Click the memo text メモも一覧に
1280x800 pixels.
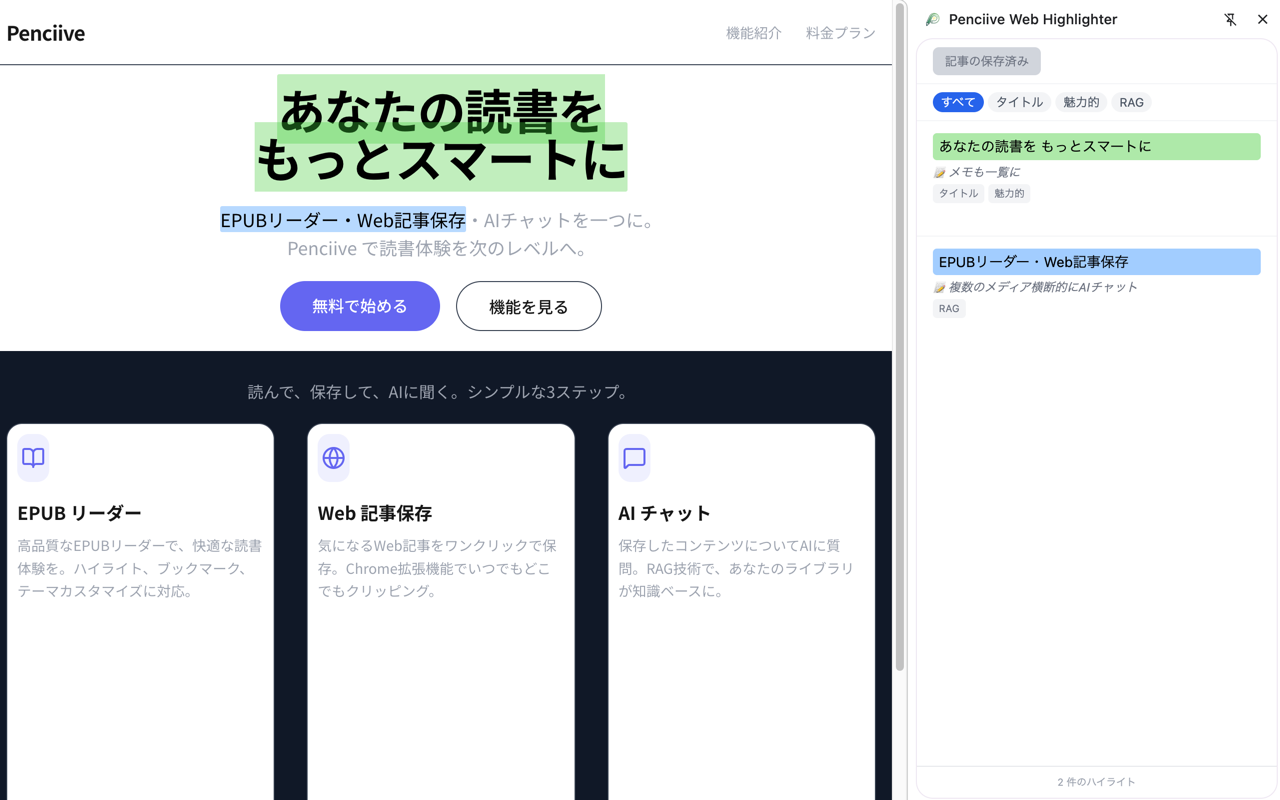[x=984, y=172]
